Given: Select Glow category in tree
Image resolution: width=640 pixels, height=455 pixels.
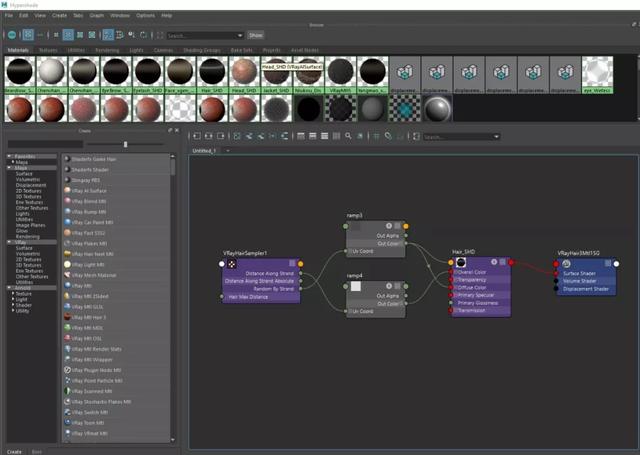Looking at the screenshot, I should [22, 231].
